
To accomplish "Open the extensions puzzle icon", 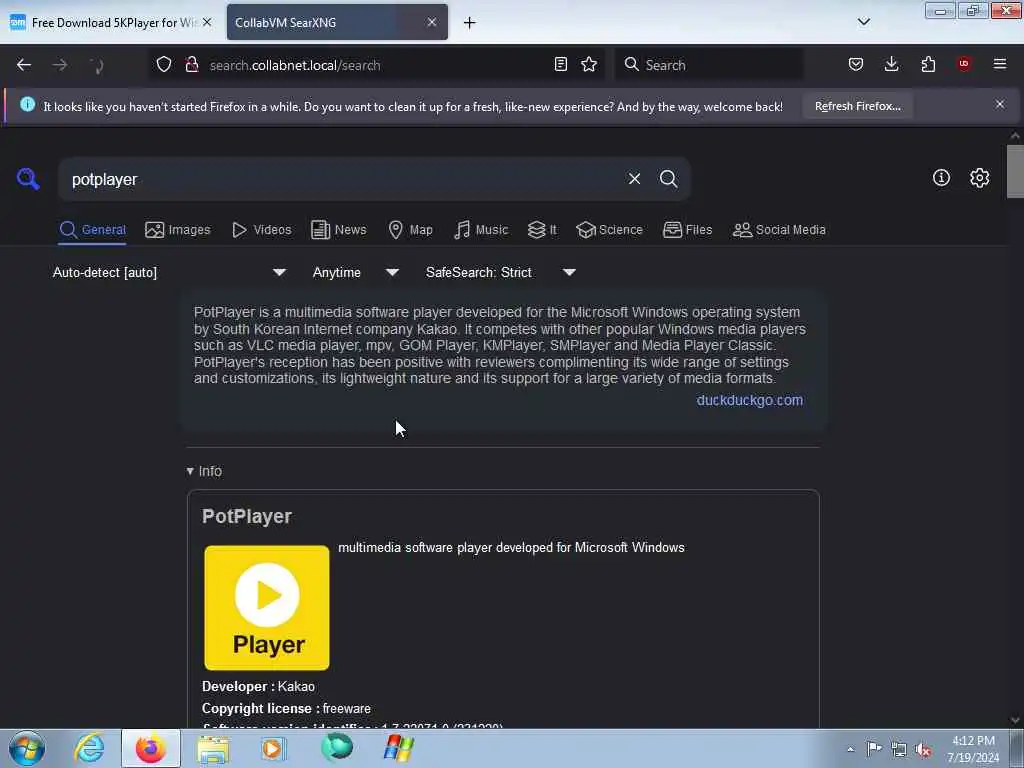I will (928, 64).
